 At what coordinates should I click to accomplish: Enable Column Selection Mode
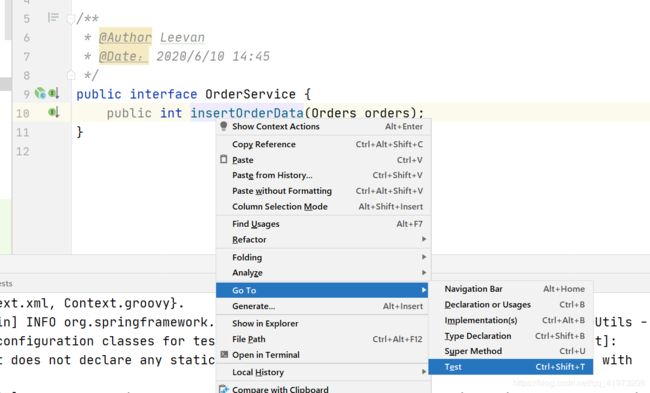[x=324, y=206]
